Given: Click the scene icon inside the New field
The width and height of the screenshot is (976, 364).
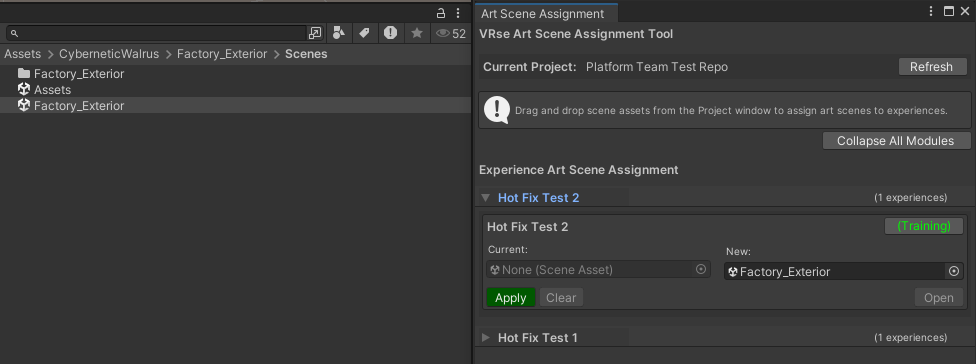Looking at the screenshot, I should coord(733,271).
